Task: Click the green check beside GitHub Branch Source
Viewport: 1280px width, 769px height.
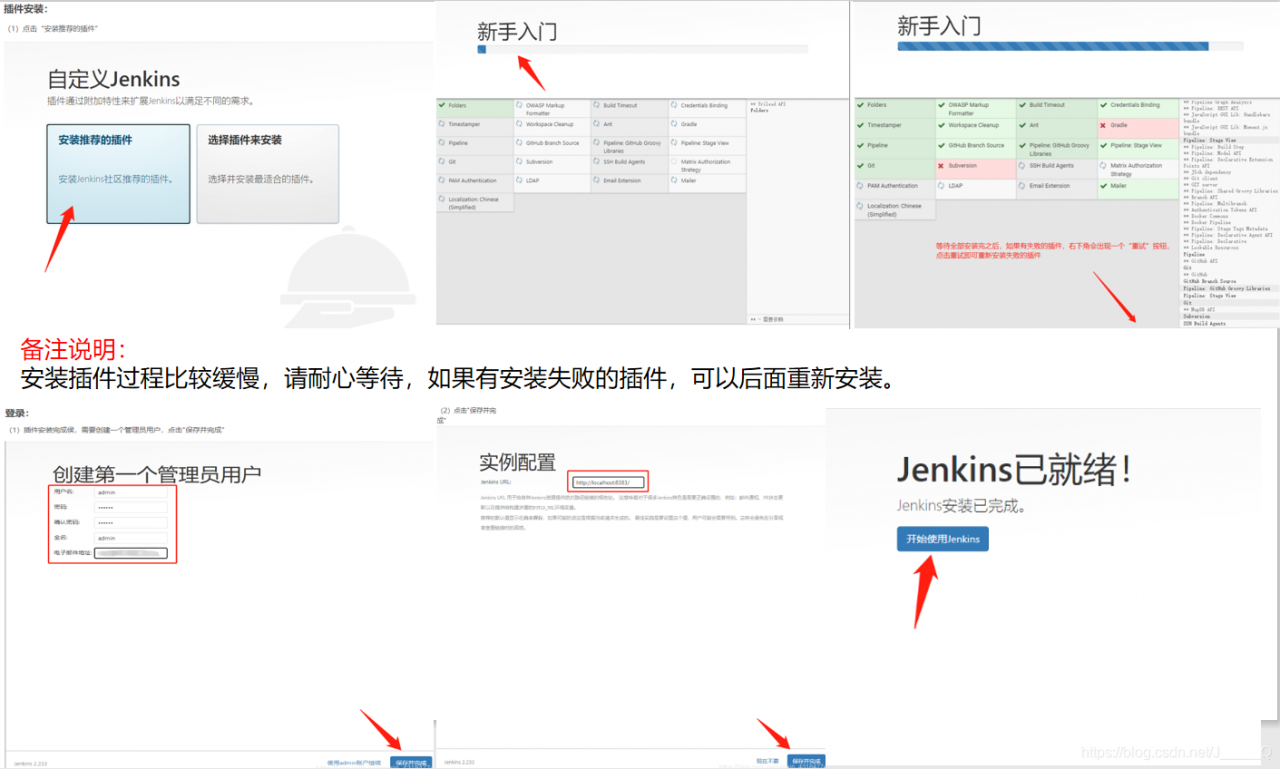Action: coord(942,145)
